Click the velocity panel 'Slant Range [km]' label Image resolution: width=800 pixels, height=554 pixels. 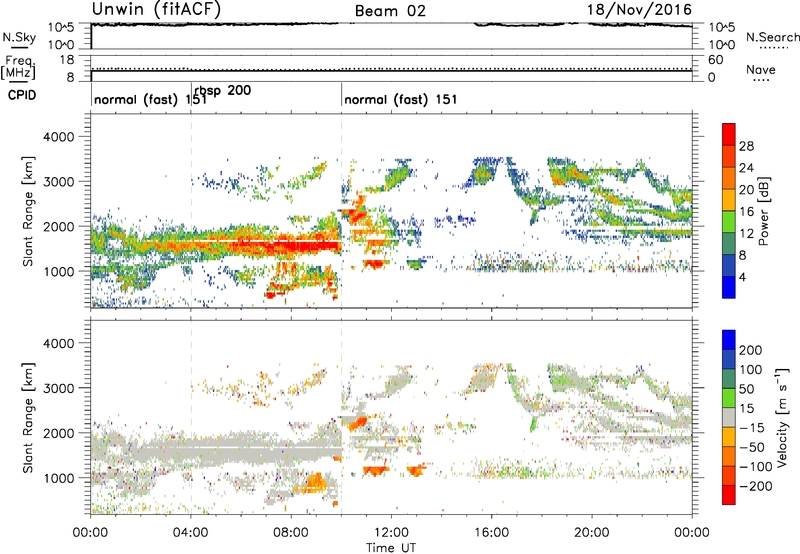pyautogui.click(x=28, y=417)
